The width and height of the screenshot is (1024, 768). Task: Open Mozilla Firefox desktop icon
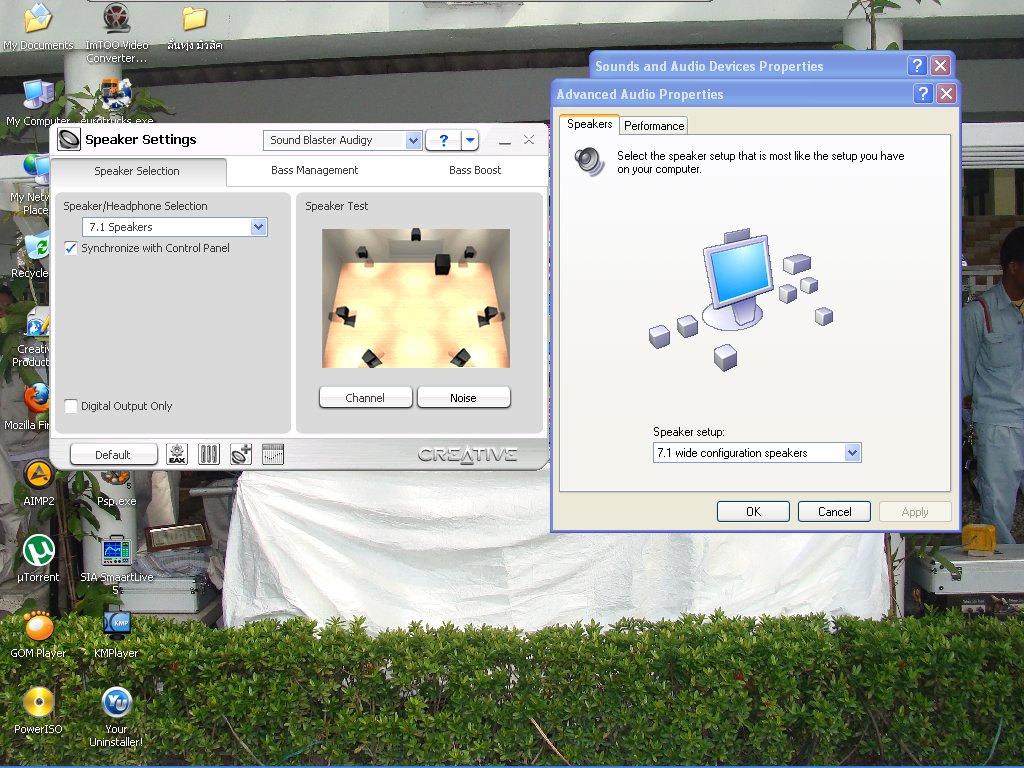(27, 407)
